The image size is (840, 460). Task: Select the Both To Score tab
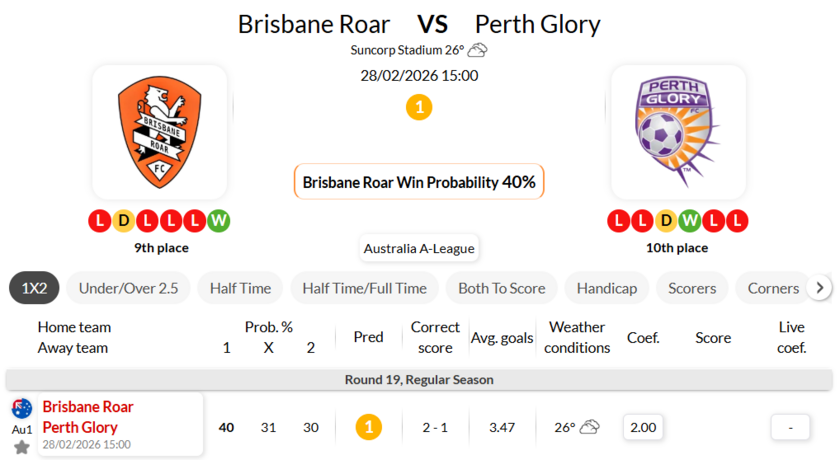tap(501, 288)
